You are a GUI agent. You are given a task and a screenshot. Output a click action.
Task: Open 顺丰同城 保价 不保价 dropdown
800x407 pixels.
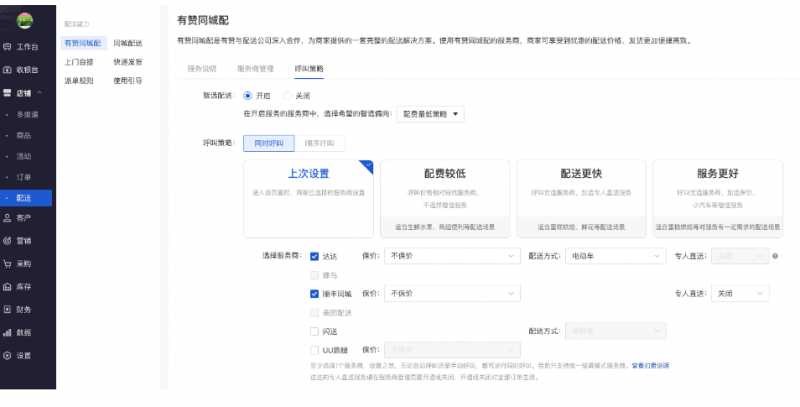click(x=452, y=293)
